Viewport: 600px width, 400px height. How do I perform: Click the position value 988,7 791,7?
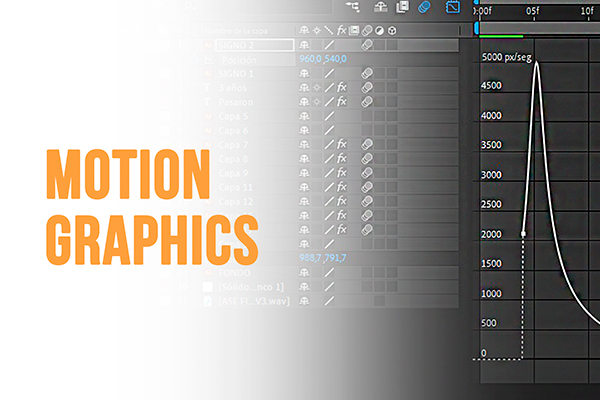click(x=323, y=258)
